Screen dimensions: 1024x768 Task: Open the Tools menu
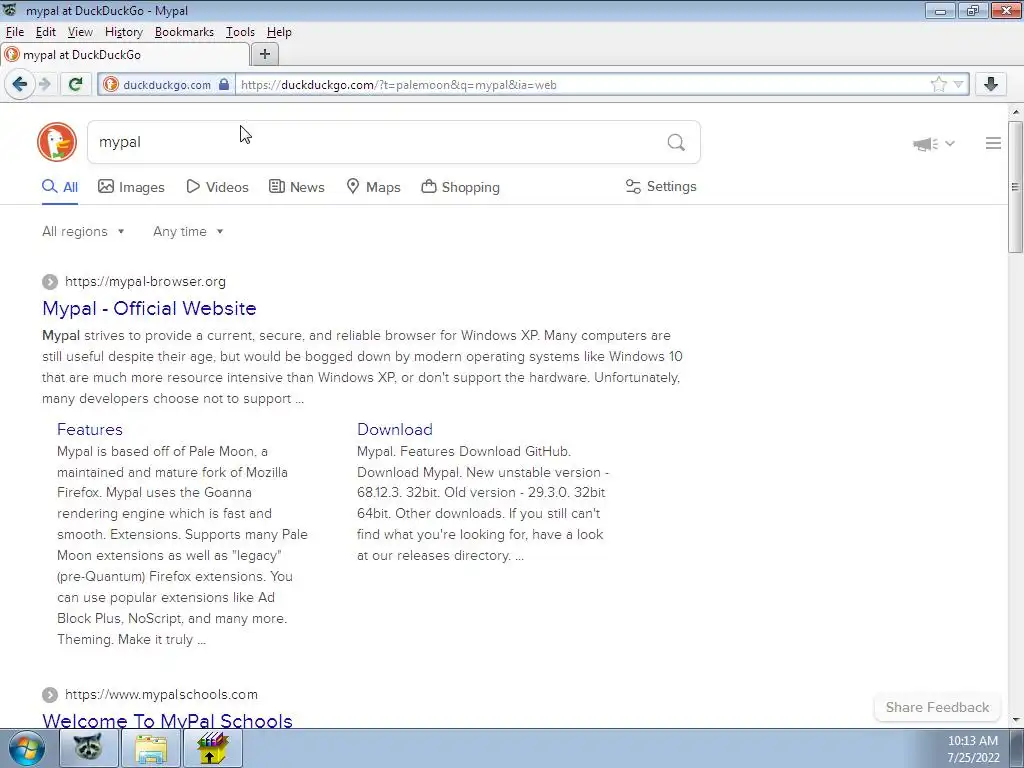coord(240,32)
